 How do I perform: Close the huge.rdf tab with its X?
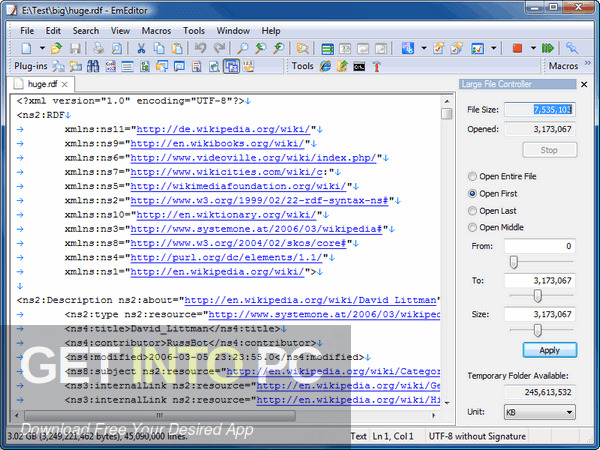coord(65,84)
